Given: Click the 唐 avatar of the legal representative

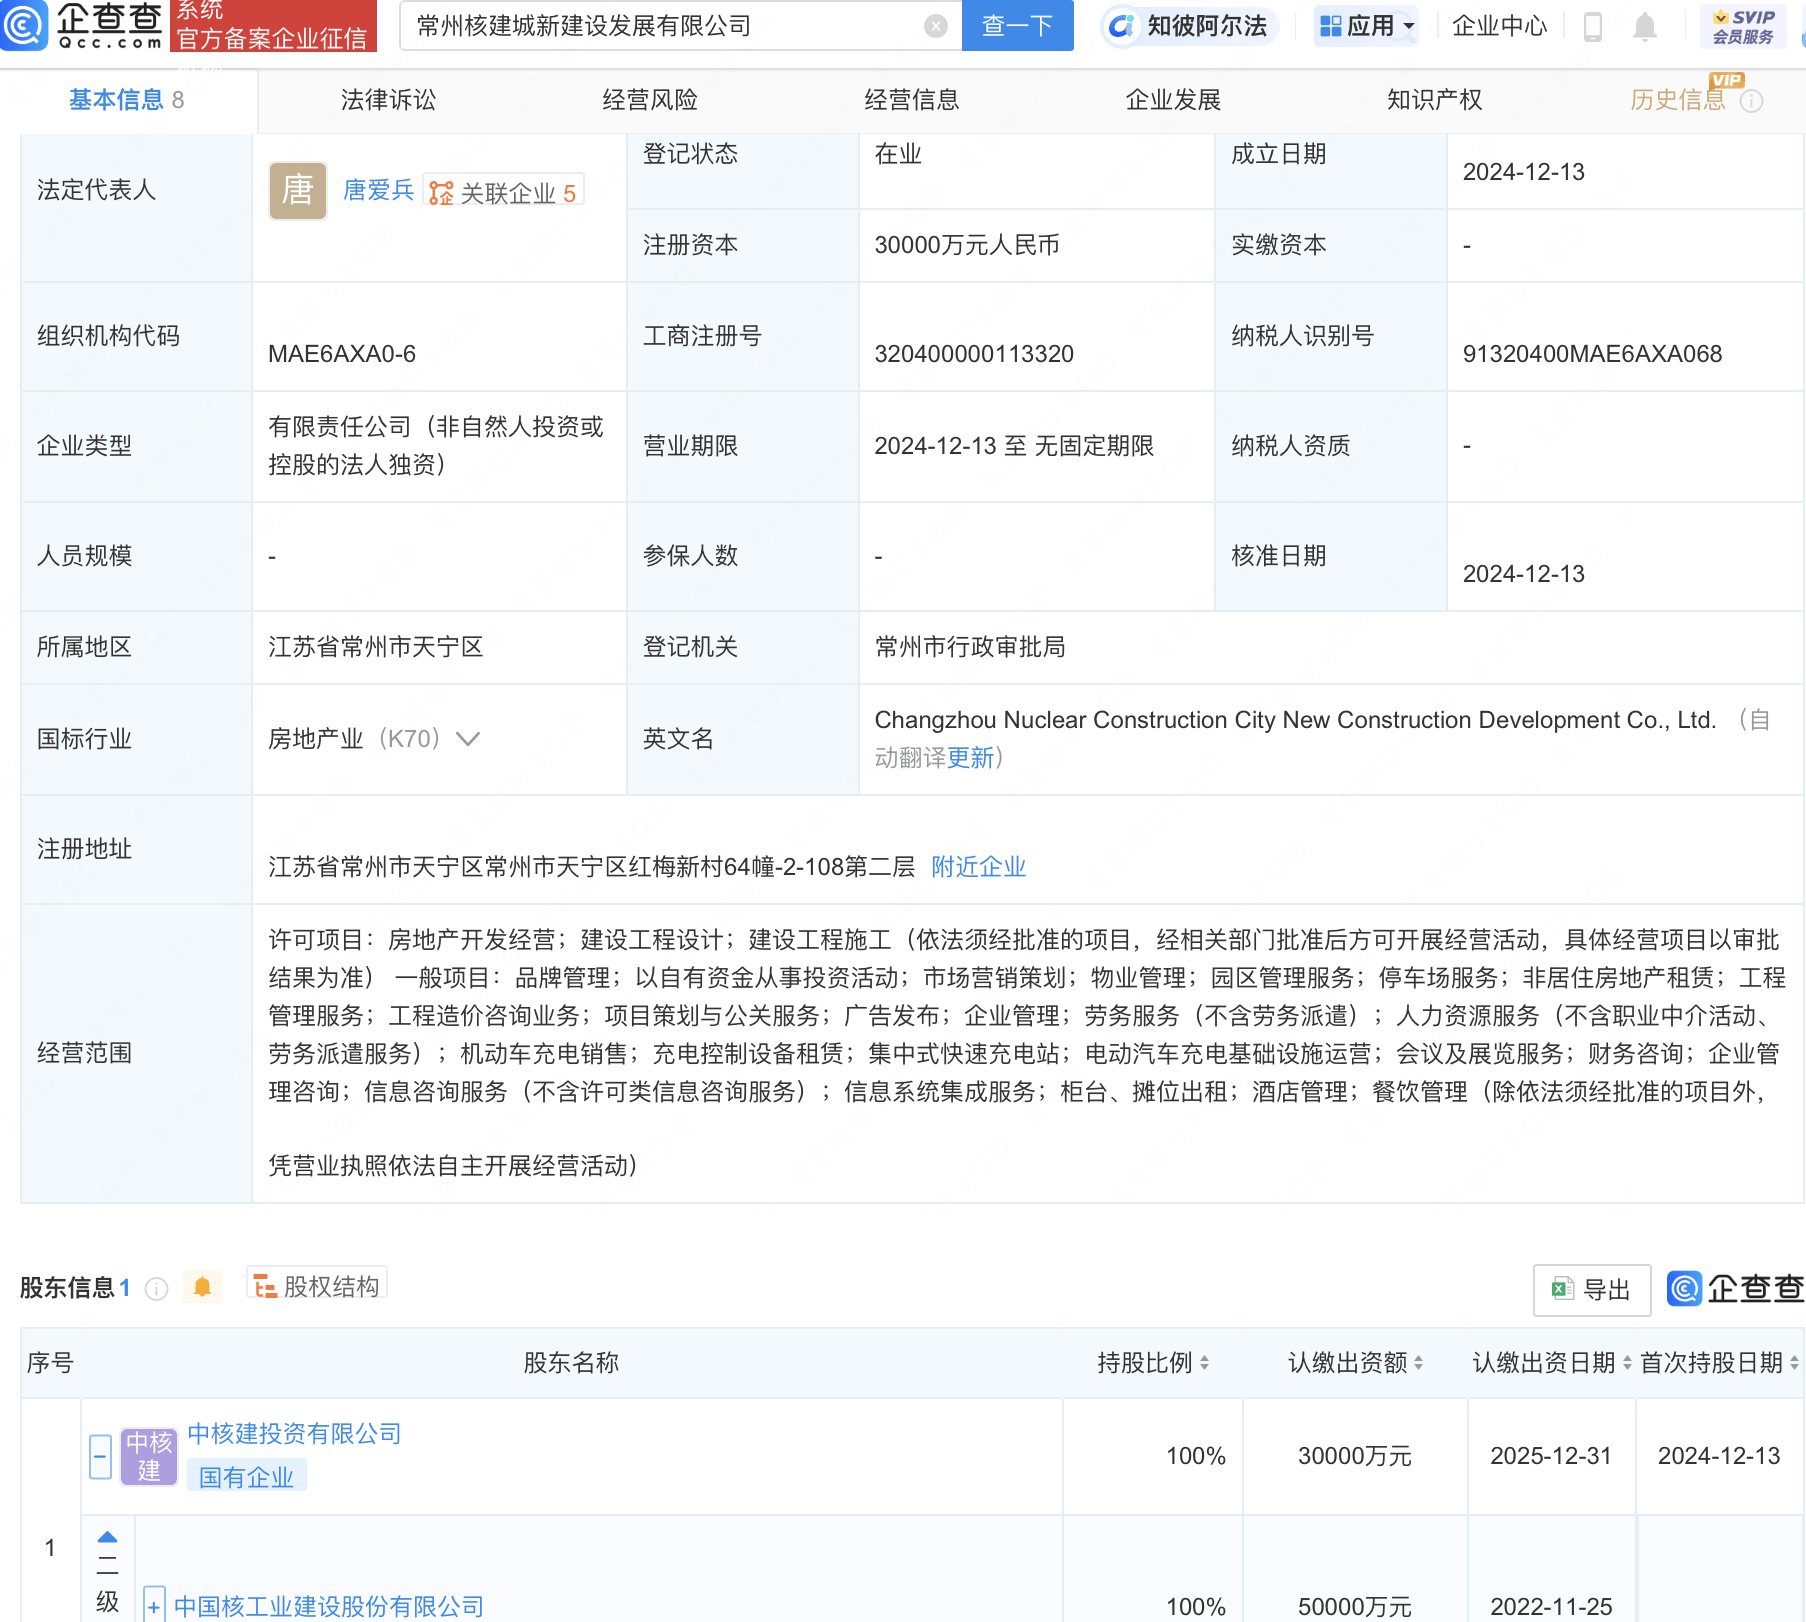Looking at the screenshot, I should [298, 190].
